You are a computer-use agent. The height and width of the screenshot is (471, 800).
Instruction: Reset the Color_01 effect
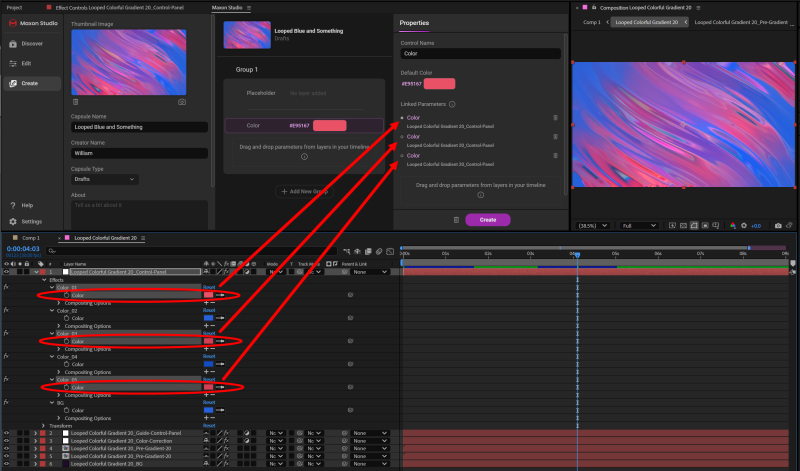click(209, 287)
